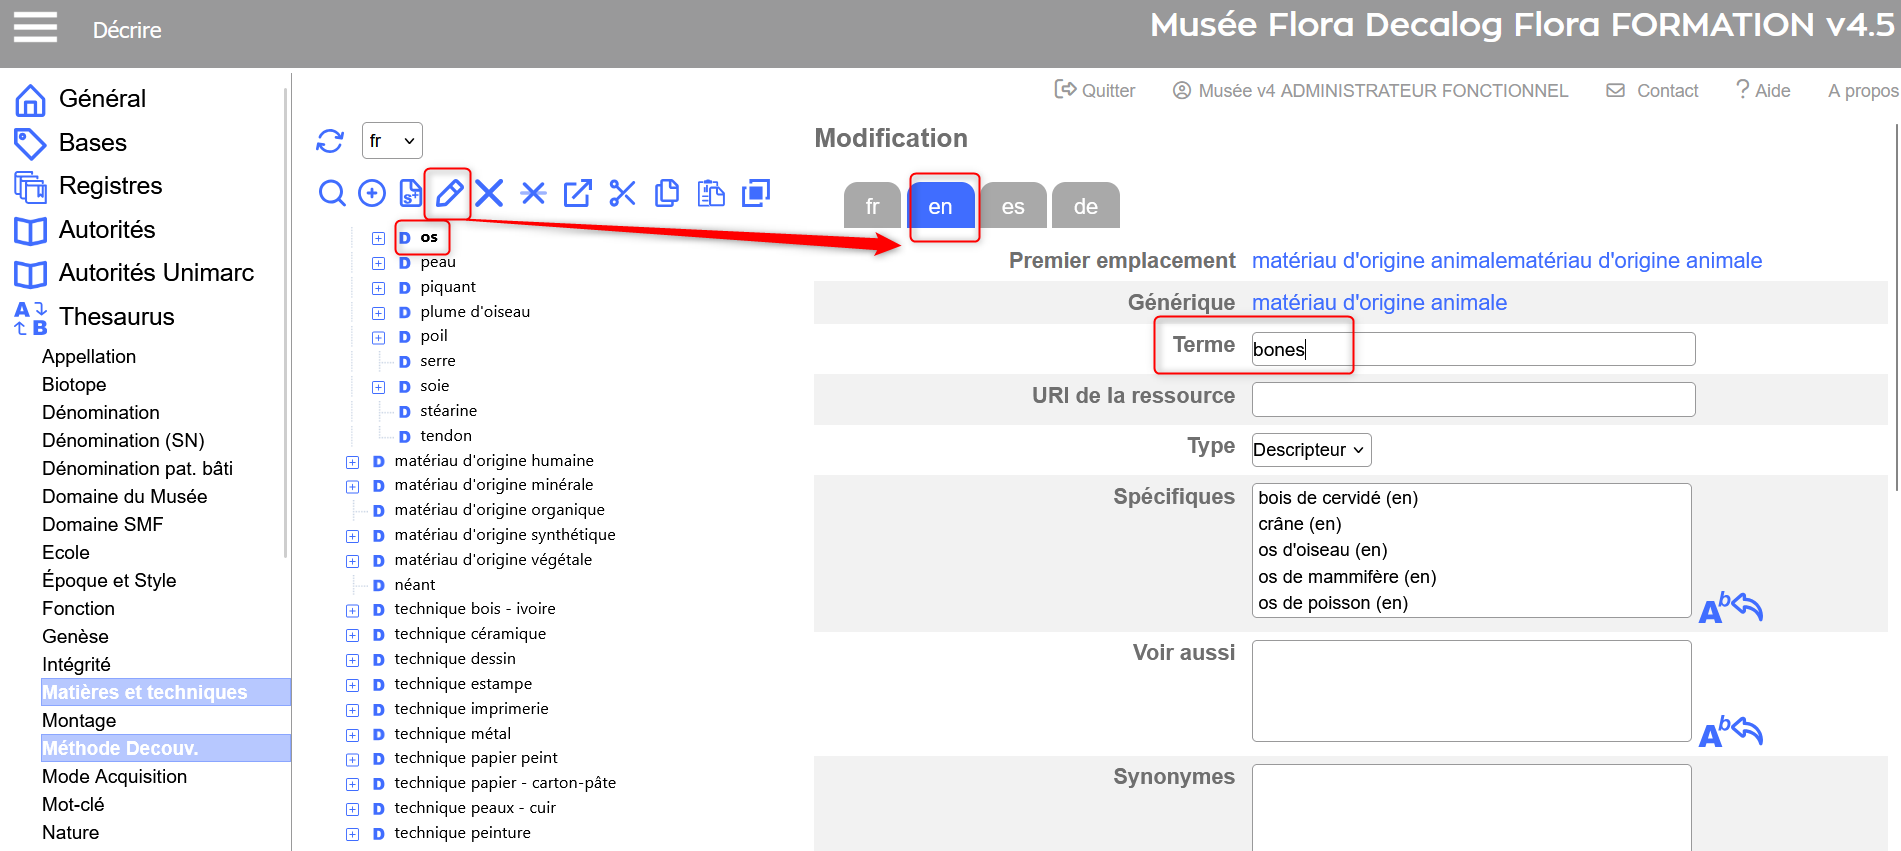Switch to the es language tab
The height and width of the screenshot is (851, 1901).
point(1013,206)
